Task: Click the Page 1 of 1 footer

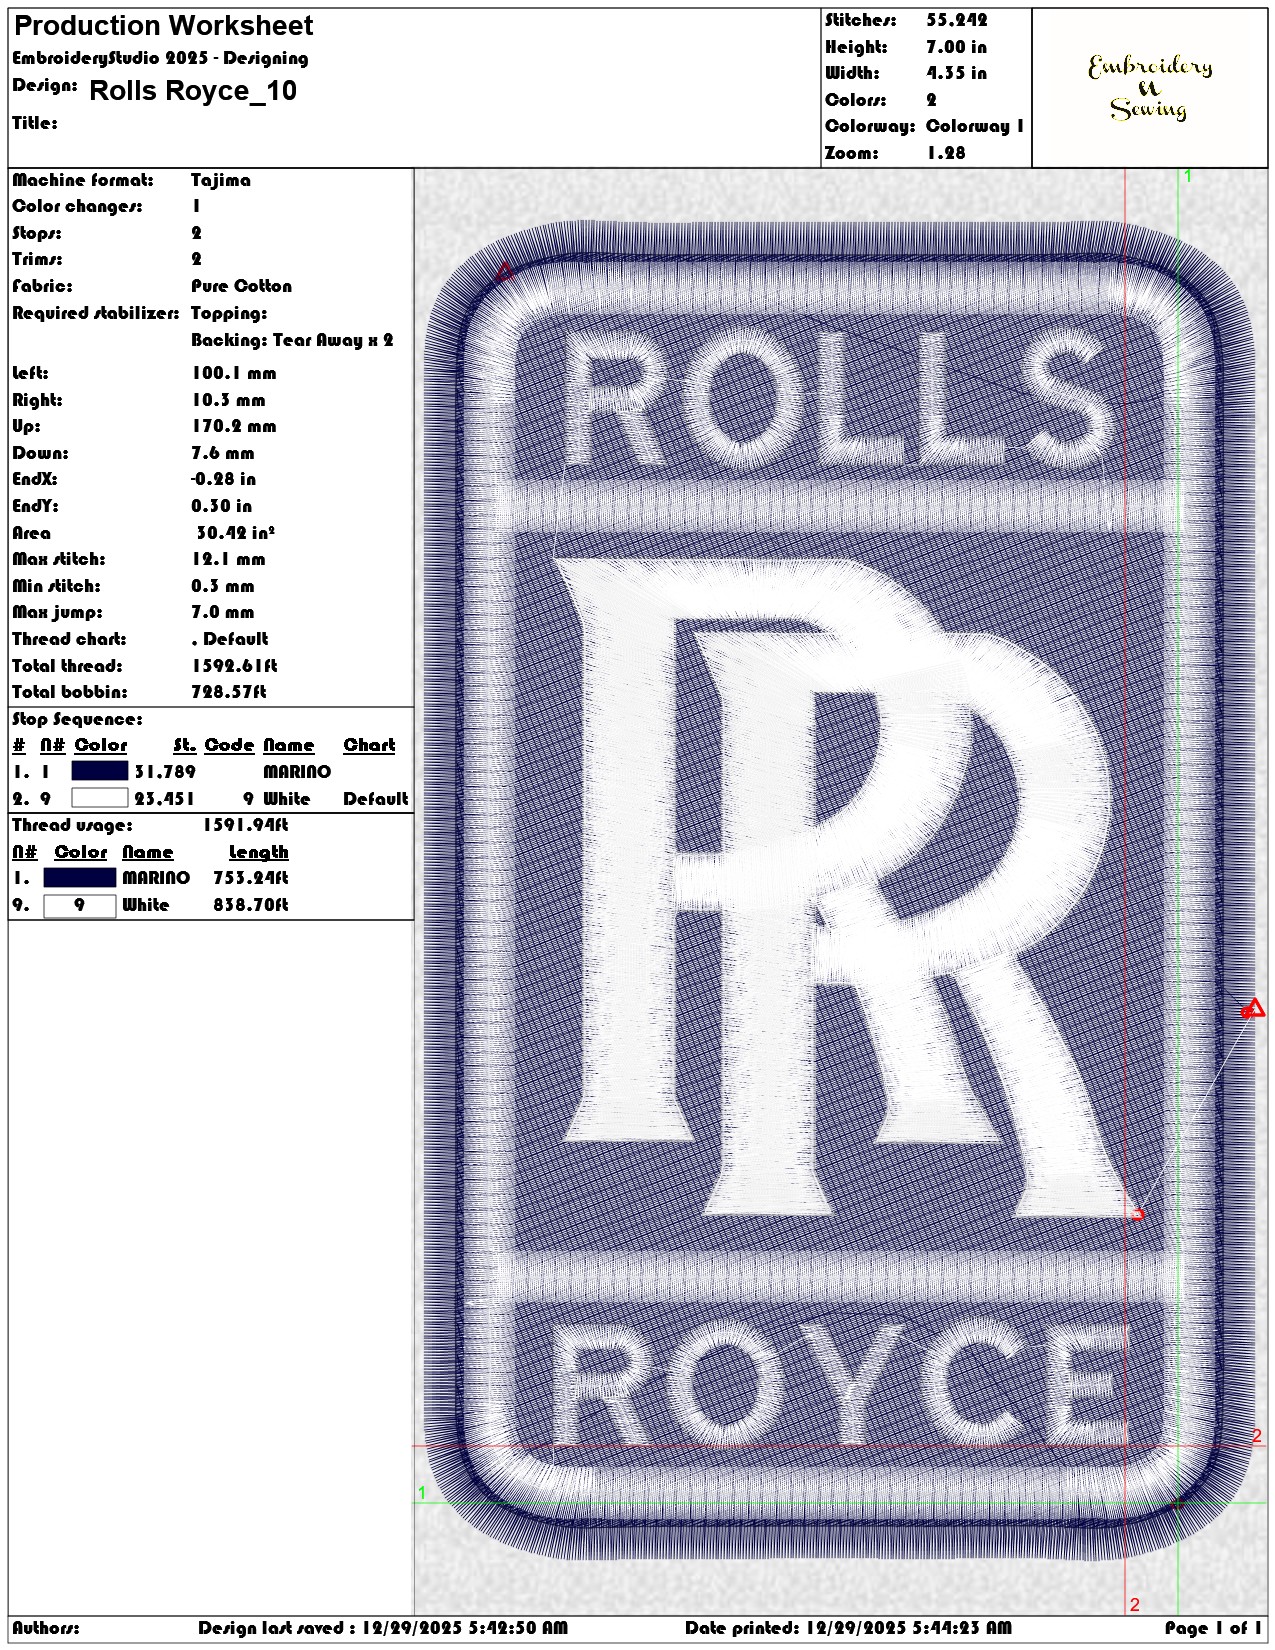Action: point(1213,1628)
